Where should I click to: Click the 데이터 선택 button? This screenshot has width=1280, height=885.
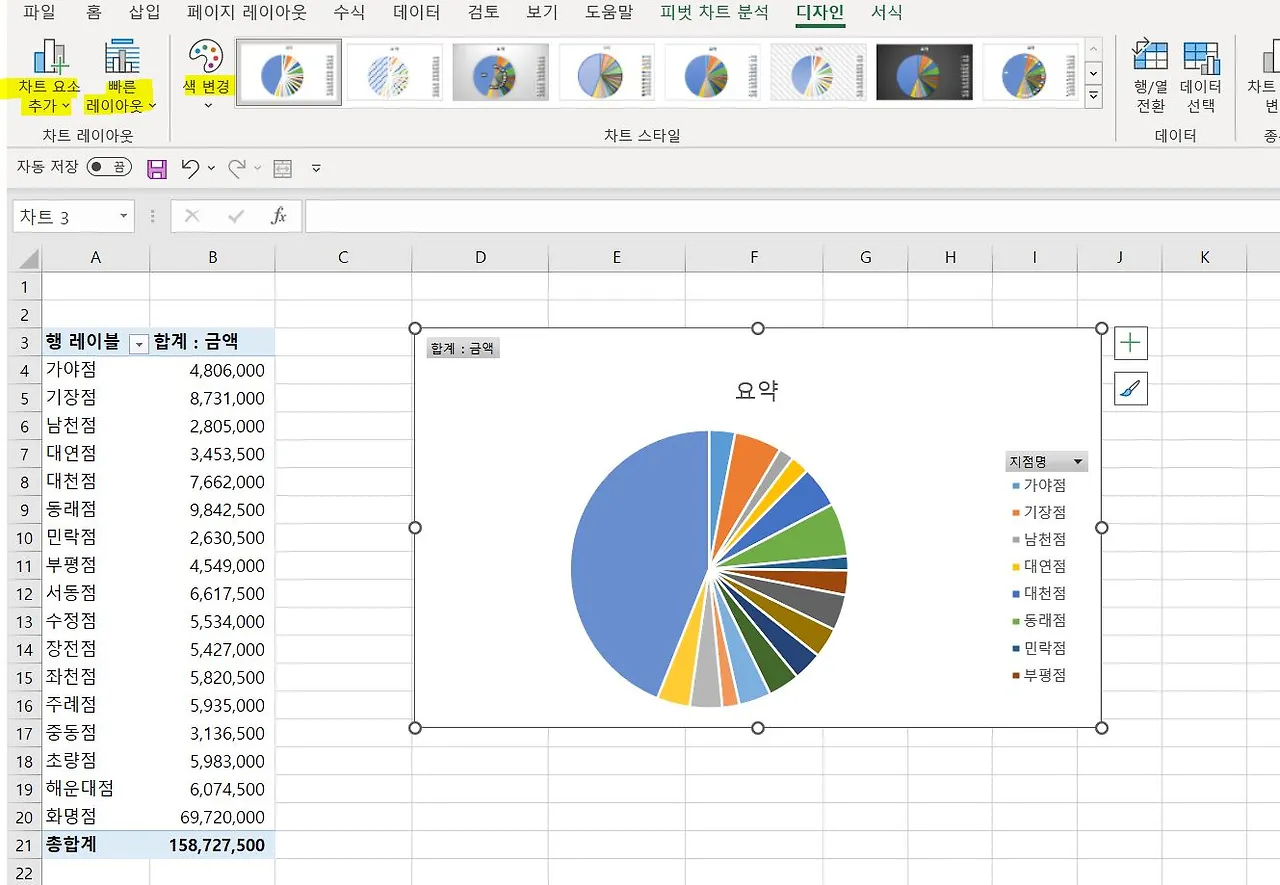tap(1201, 75)
